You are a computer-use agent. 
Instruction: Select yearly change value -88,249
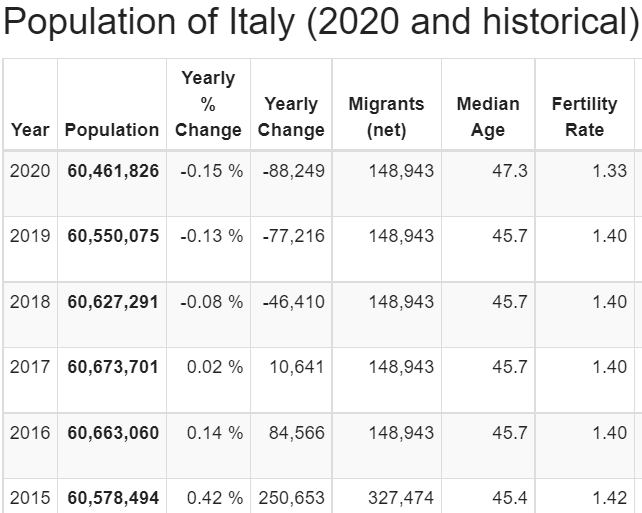(294, 171)
